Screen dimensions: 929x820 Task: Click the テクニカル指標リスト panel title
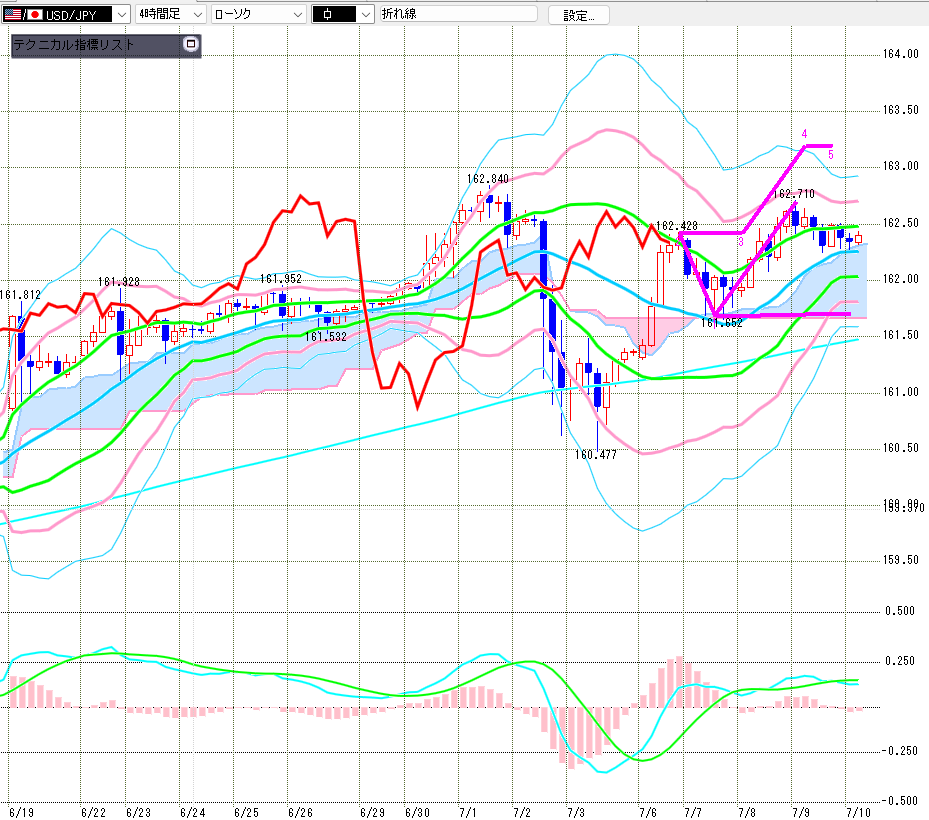(x=74, y=44)
